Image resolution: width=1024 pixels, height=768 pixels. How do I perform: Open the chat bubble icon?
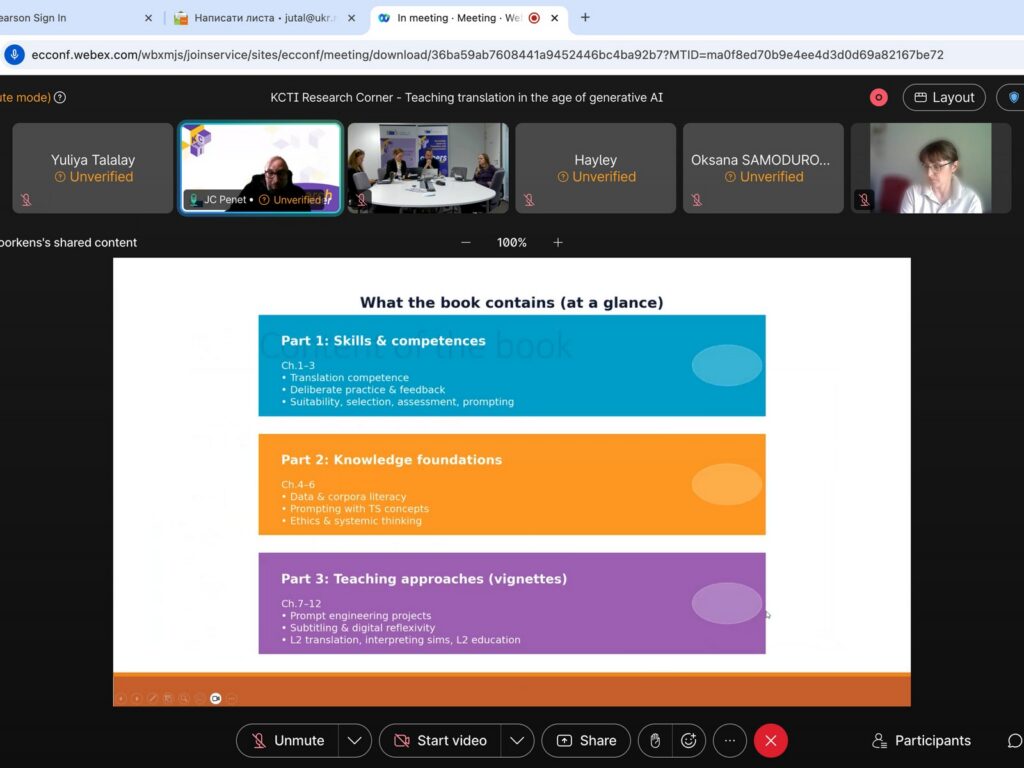[1013, 740]
